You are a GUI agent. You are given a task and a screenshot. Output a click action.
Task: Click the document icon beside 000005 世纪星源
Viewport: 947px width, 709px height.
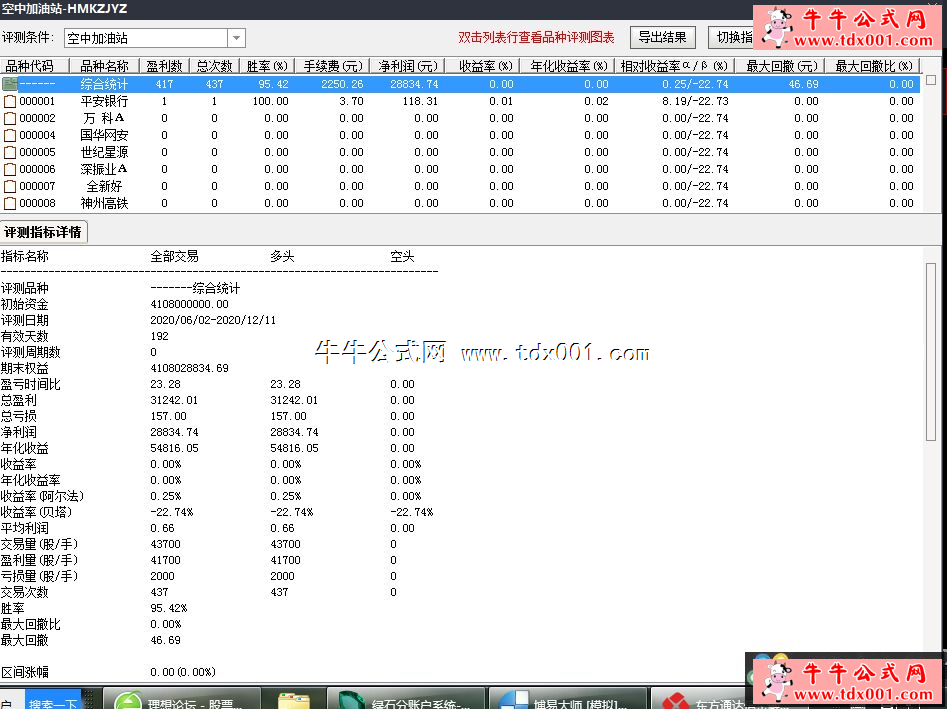point(10,152)
